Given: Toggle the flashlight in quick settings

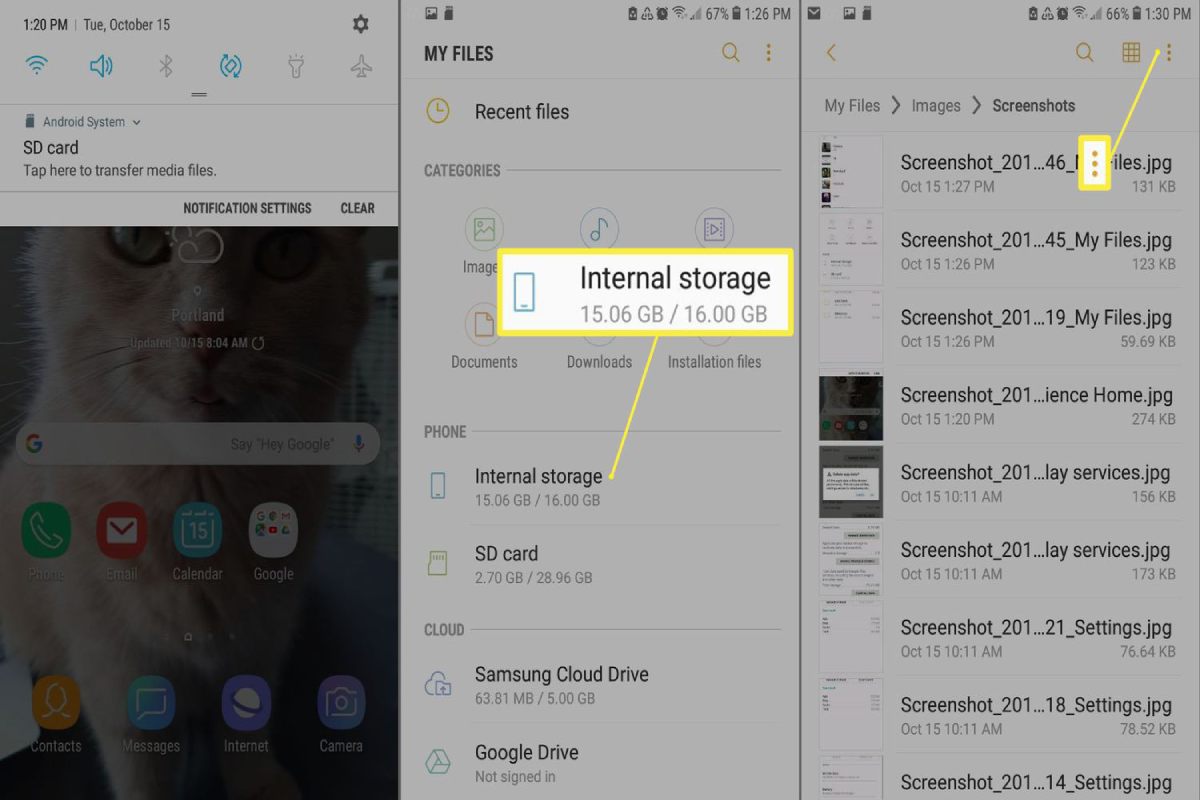Looking at the screenshot, I should pyautogui.click(x=296, y=67).
